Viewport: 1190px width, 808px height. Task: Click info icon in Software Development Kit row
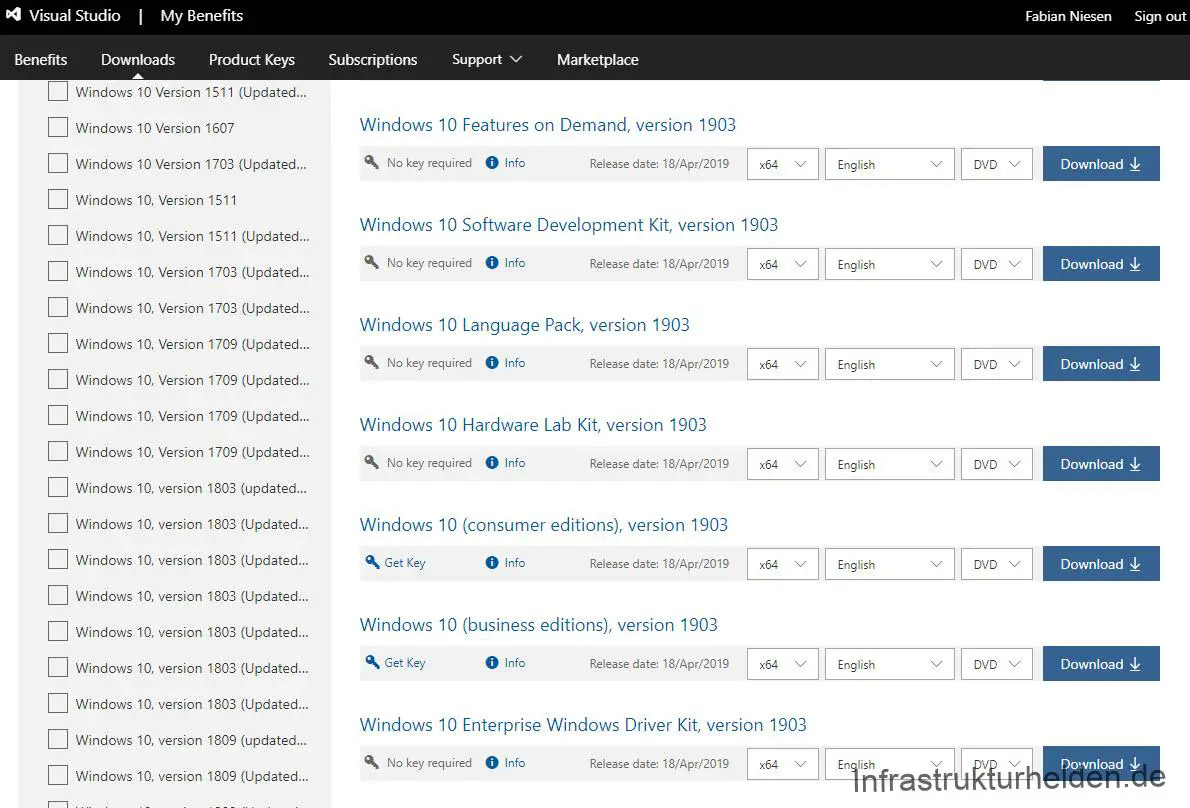point(492,263)
